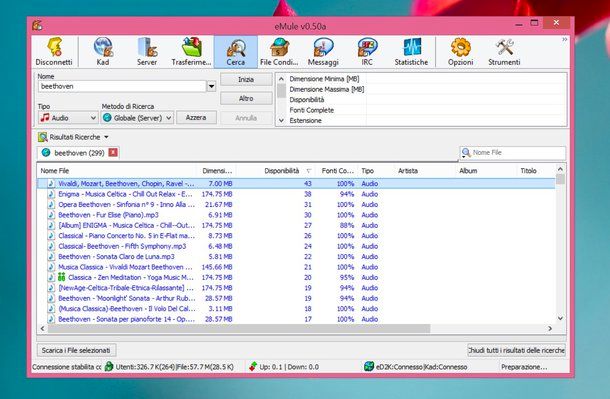Open the filter magnifier dropdown icon

[x=466, y=153]
